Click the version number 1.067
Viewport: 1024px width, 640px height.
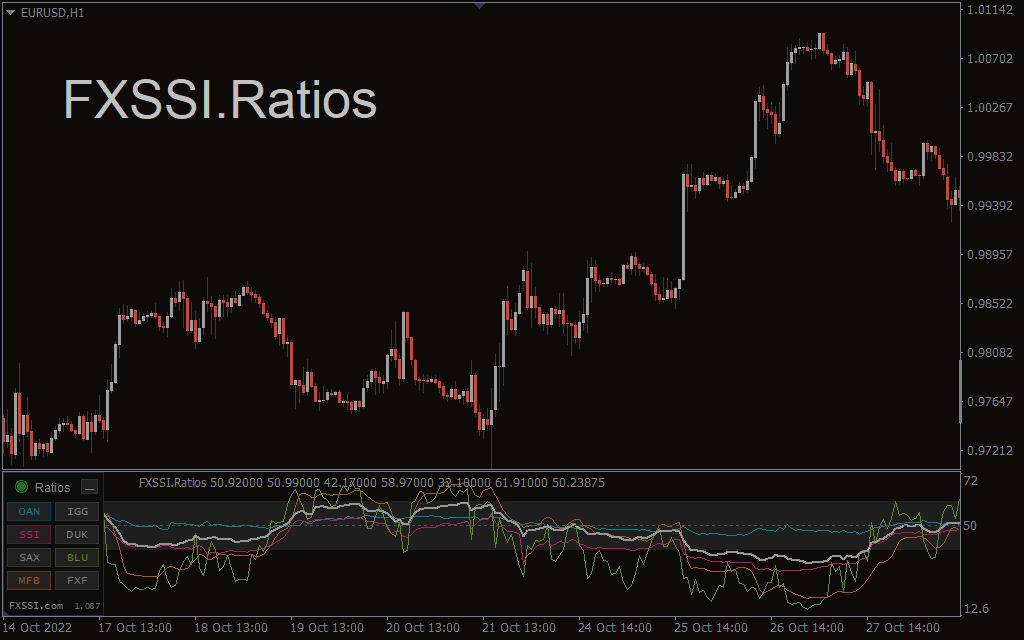[87, 606]
